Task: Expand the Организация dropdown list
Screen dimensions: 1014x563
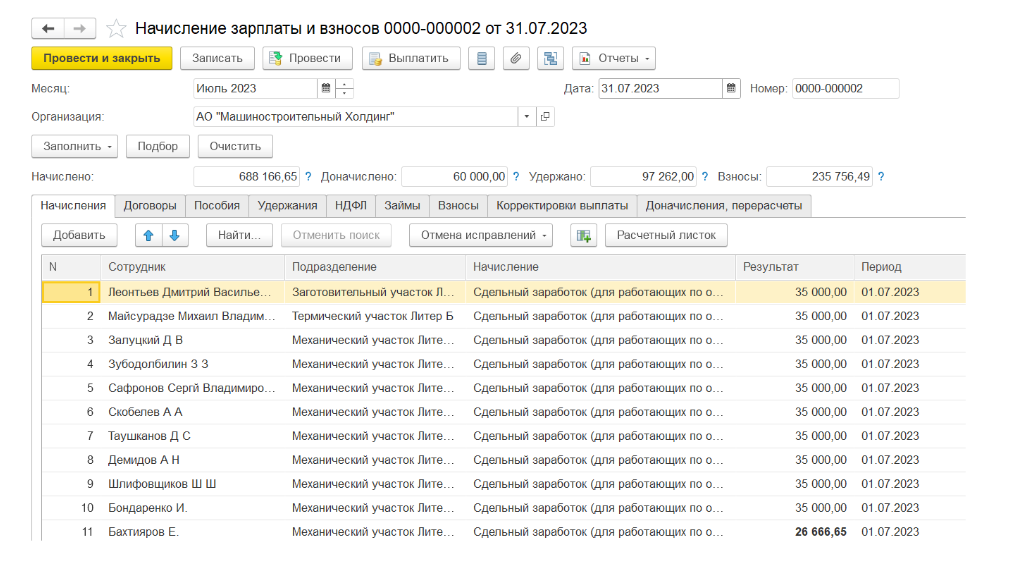Action: tap(527, 117)
